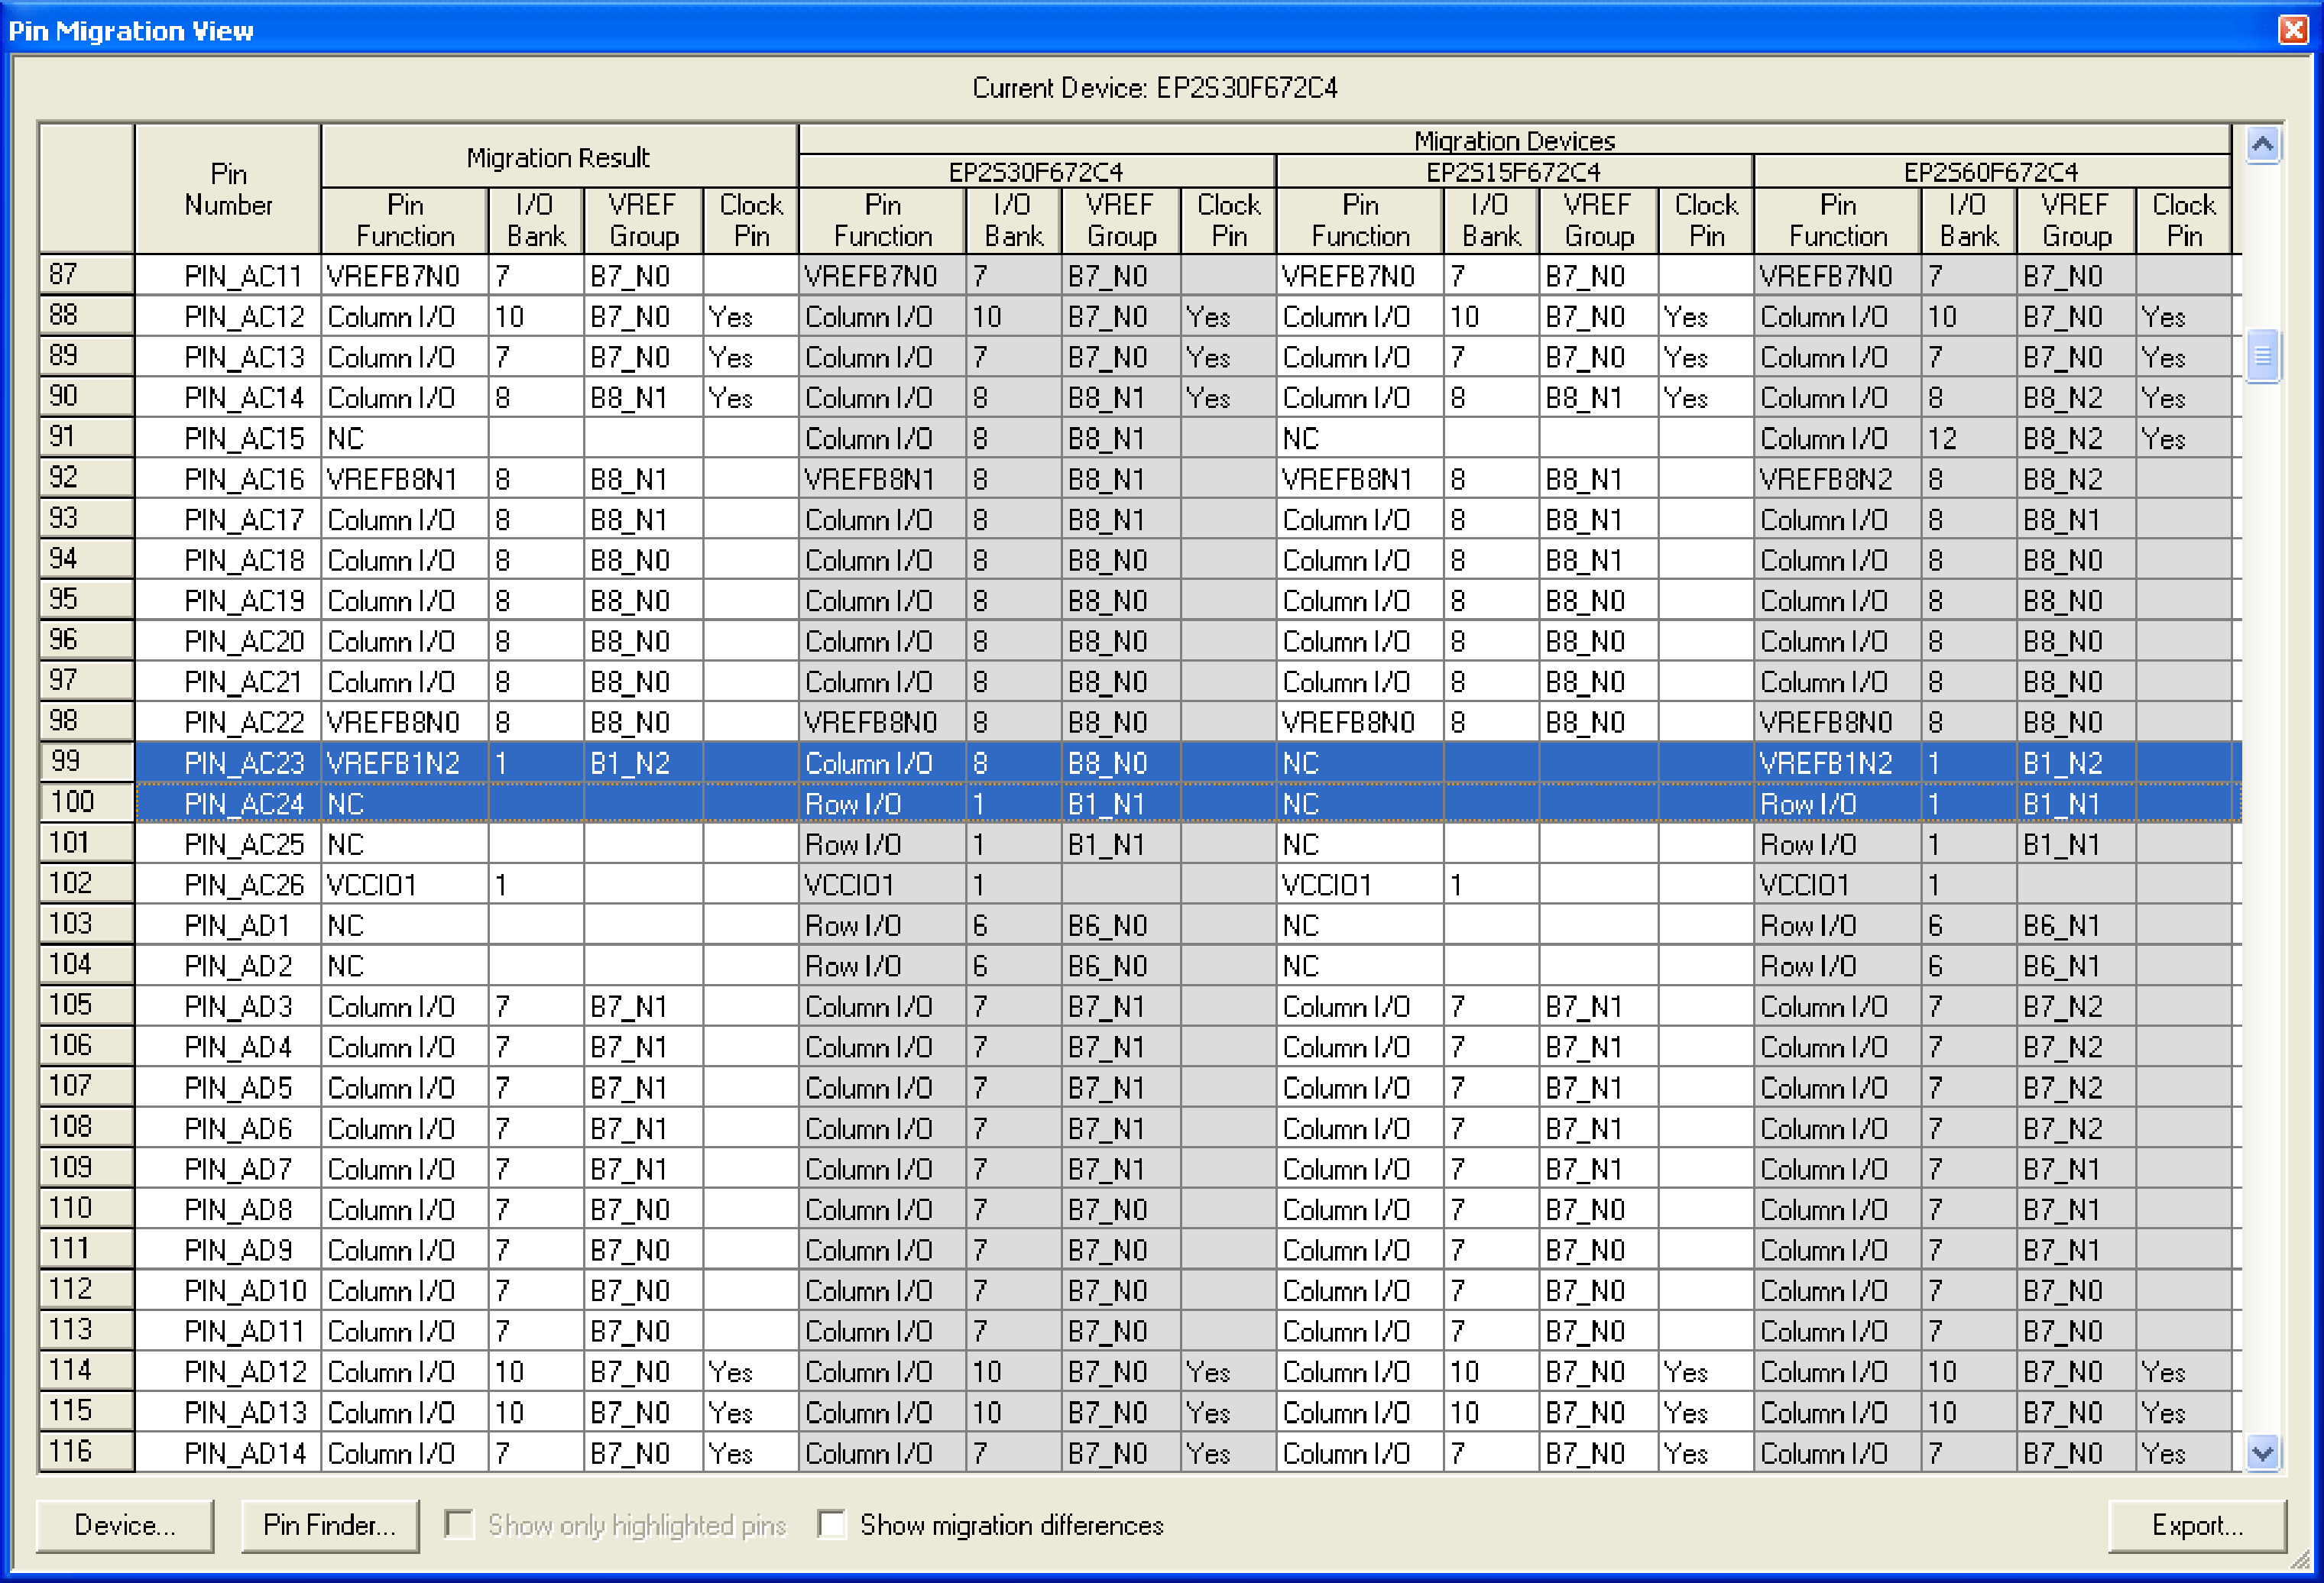Click the Migration Result header

[558, 157]
